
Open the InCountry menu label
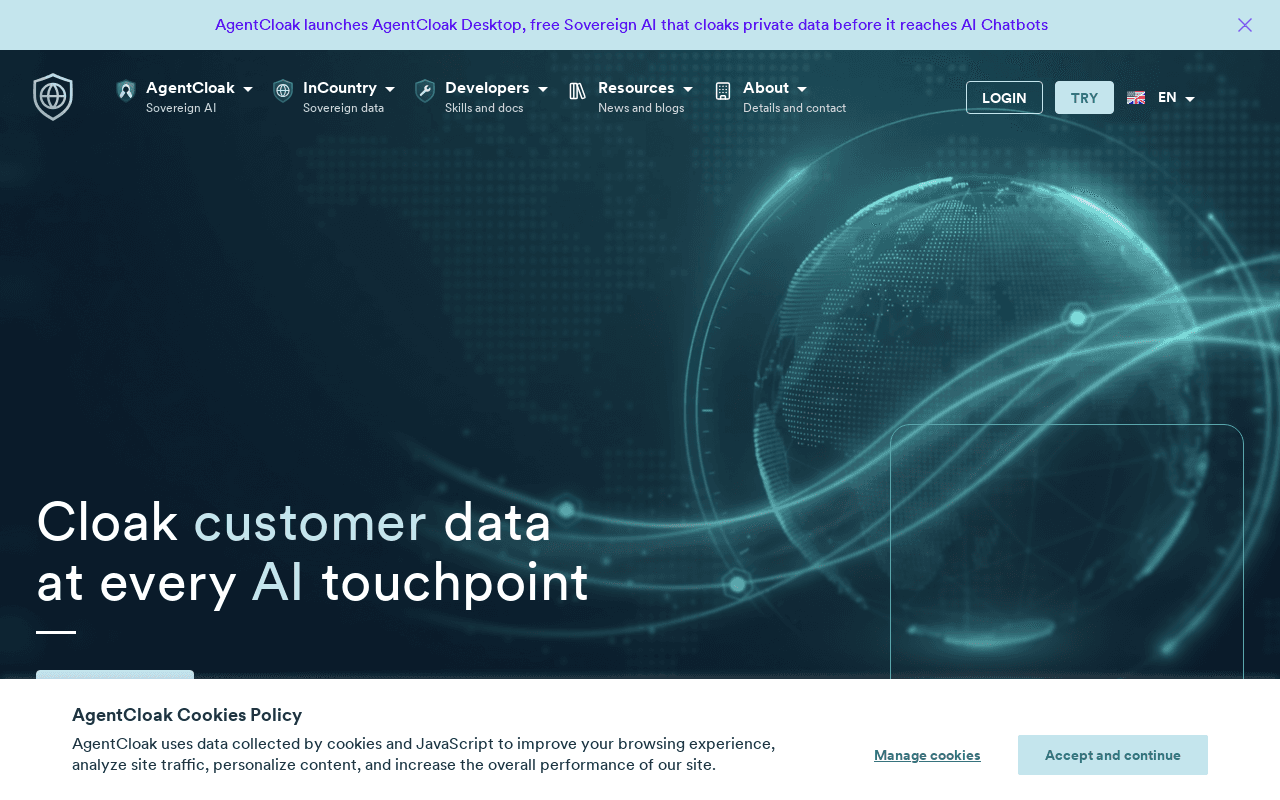[x=340, y=88]
